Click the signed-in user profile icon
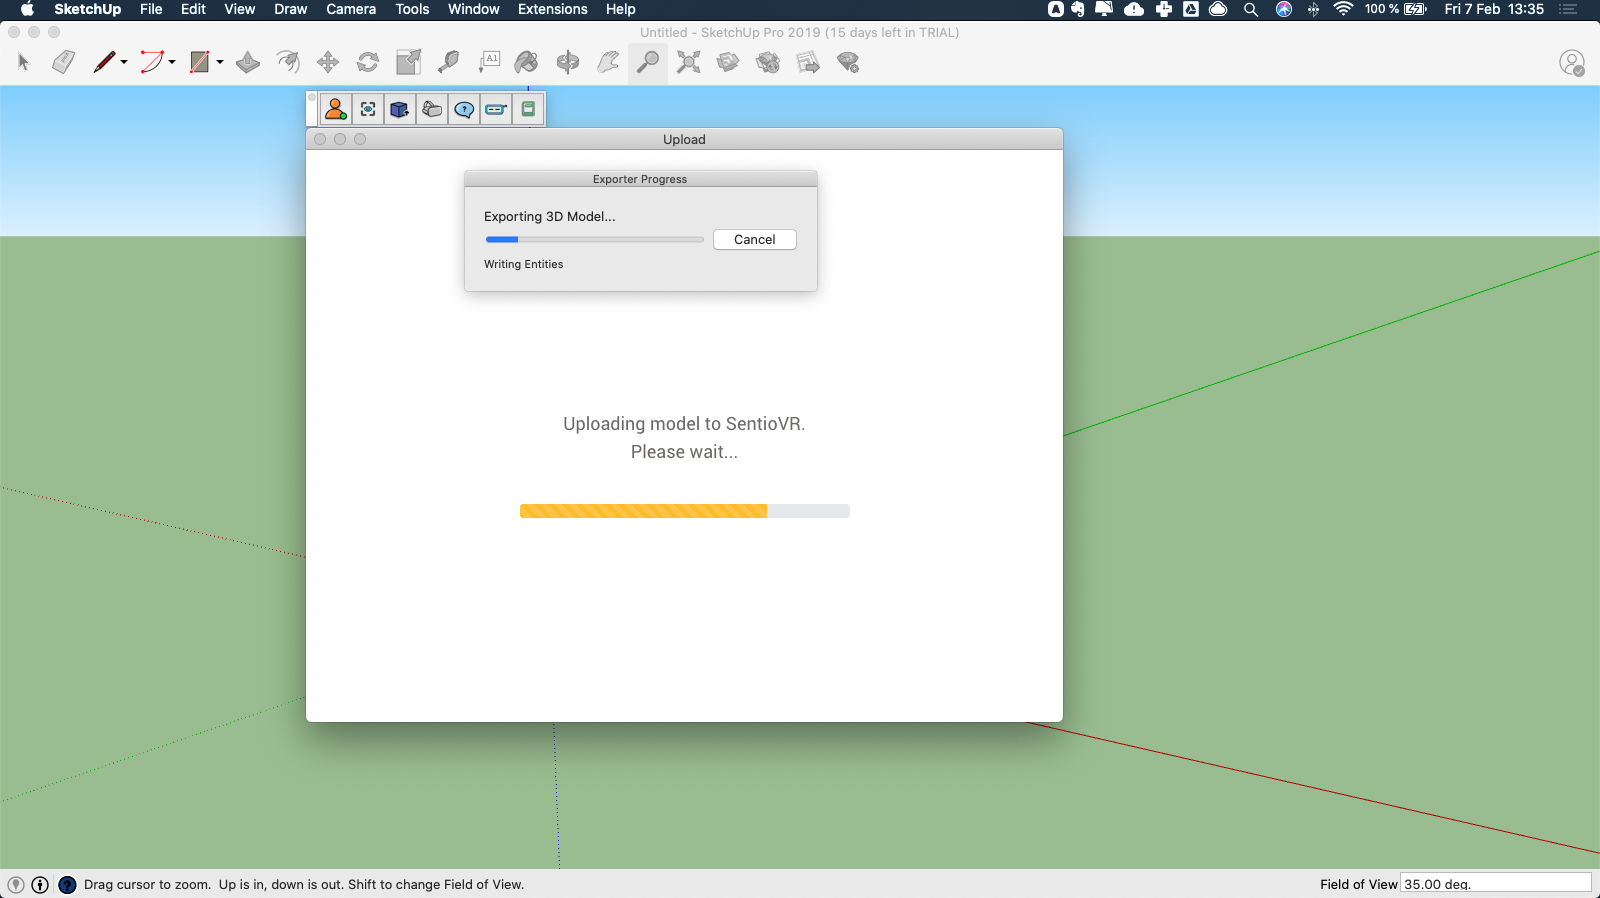The width and height of the screenshot is (1600, 898). click(1572, 63)
